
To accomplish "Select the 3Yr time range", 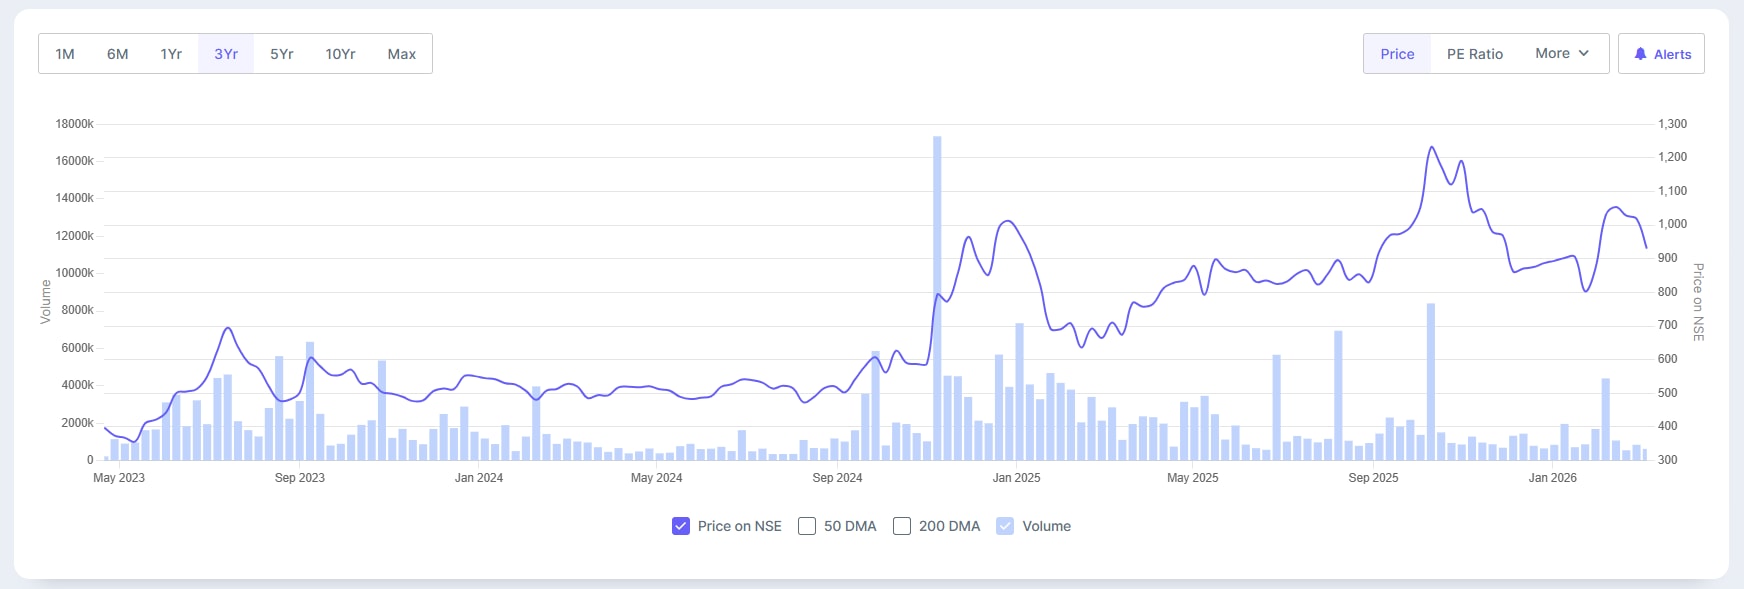I will point(226,54).
